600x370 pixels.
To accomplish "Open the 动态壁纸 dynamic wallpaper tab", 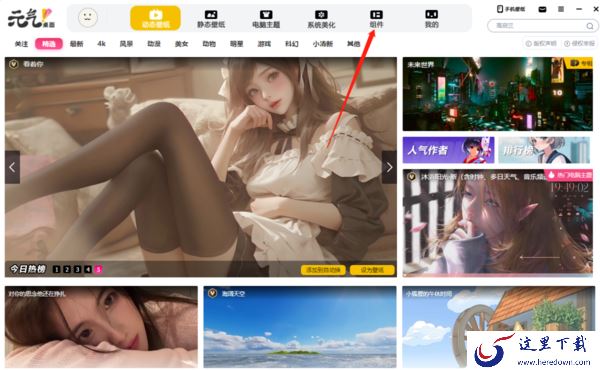I will click(x=155, y=18).
